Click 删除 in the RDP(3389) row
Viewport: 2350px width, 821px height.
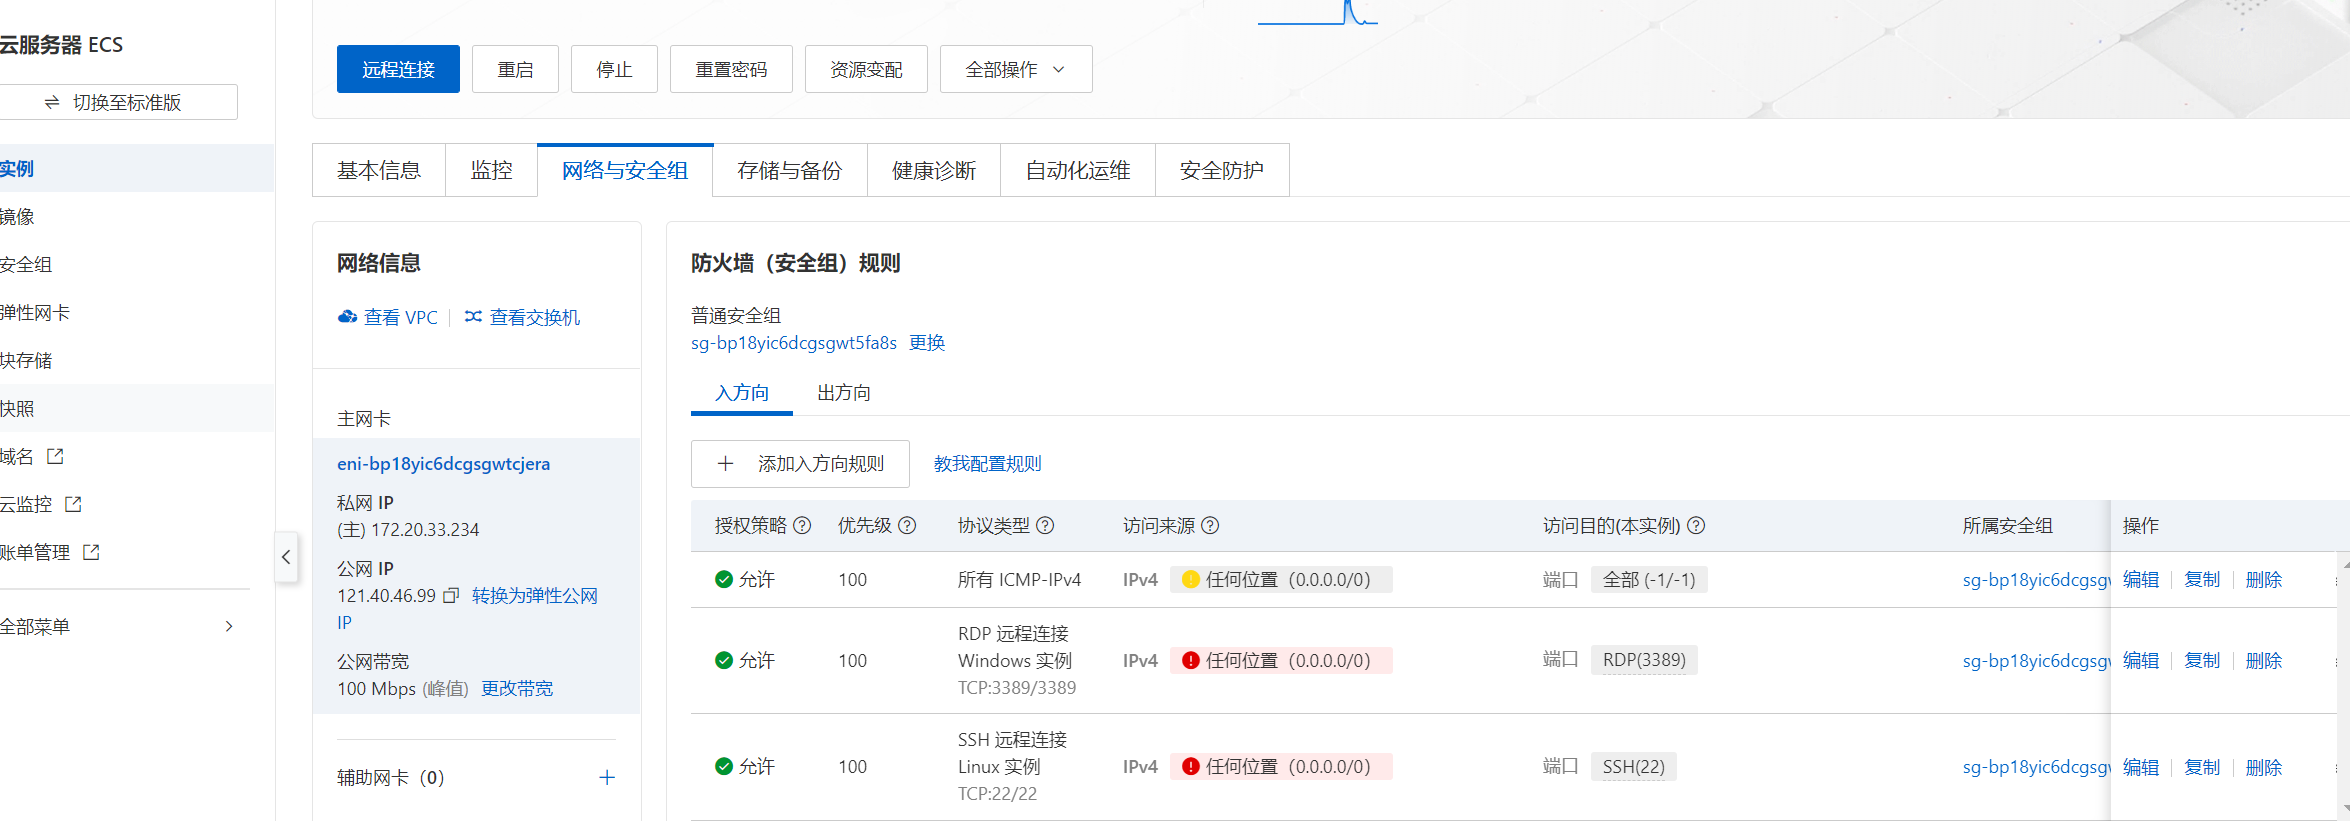point(2264,661)
